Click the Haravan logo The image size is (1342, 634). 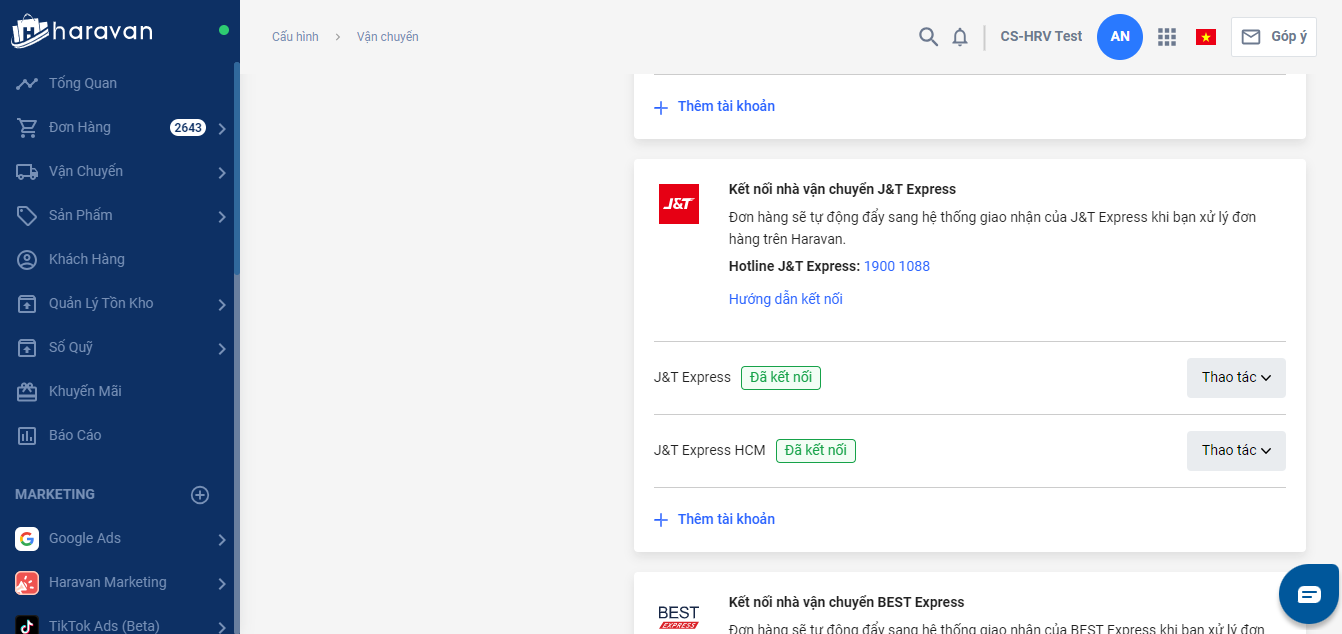(x=82, y=32)
